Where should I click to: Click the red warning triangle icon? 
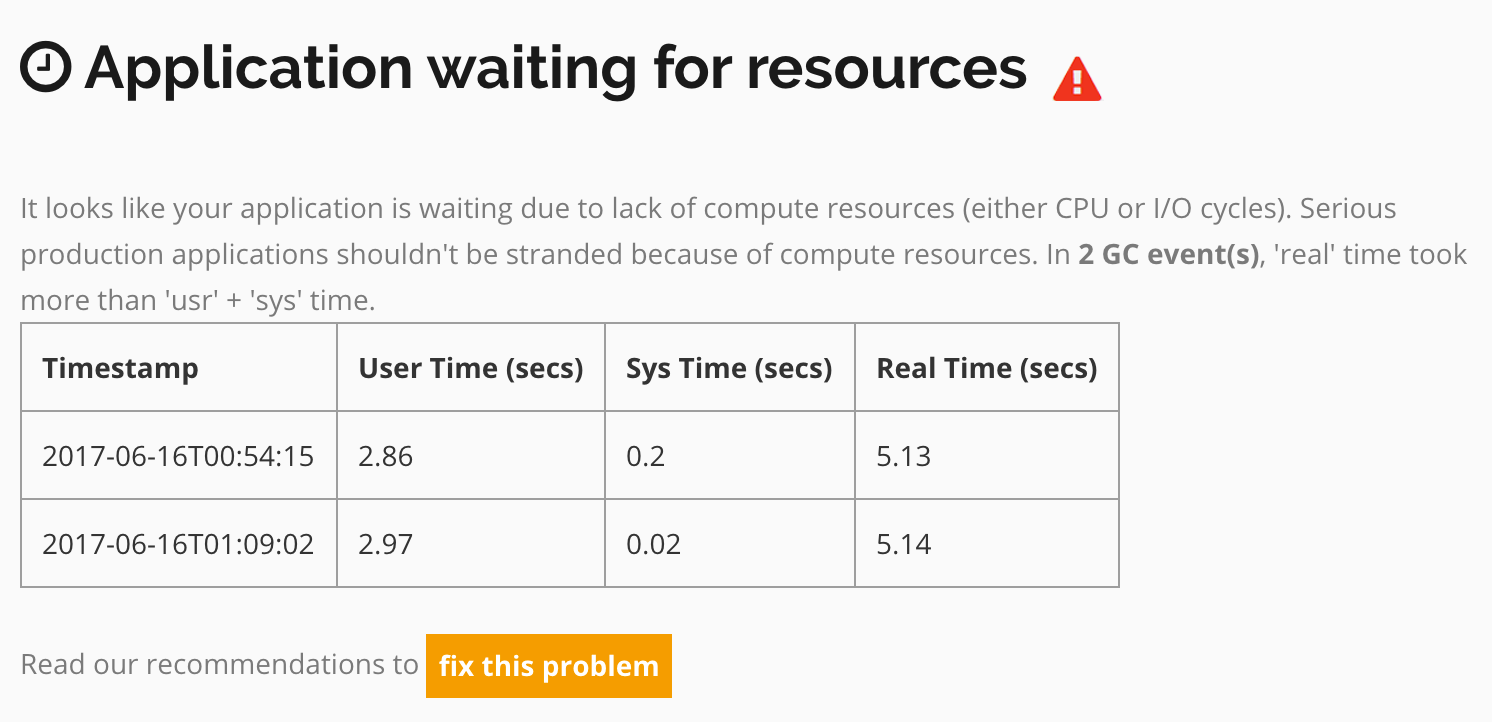coord(1077,79)
